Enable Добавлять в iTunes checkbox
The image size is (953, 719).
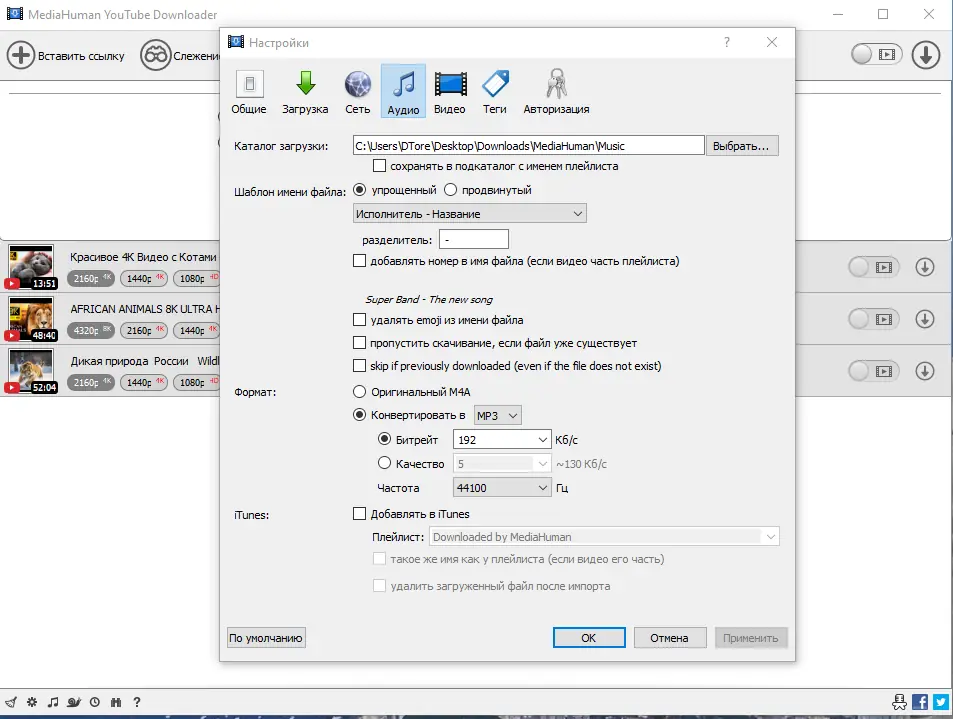coord(359,514)
